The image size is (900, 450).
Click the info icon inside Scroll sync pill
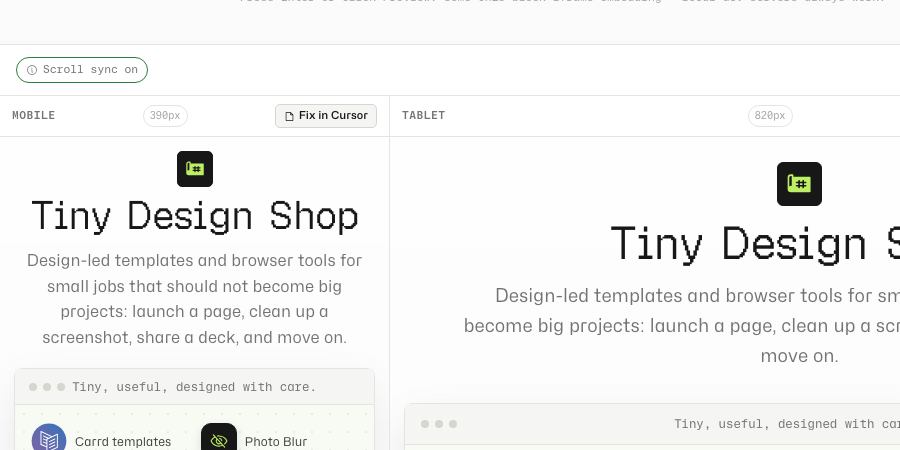tap(32, 70)
